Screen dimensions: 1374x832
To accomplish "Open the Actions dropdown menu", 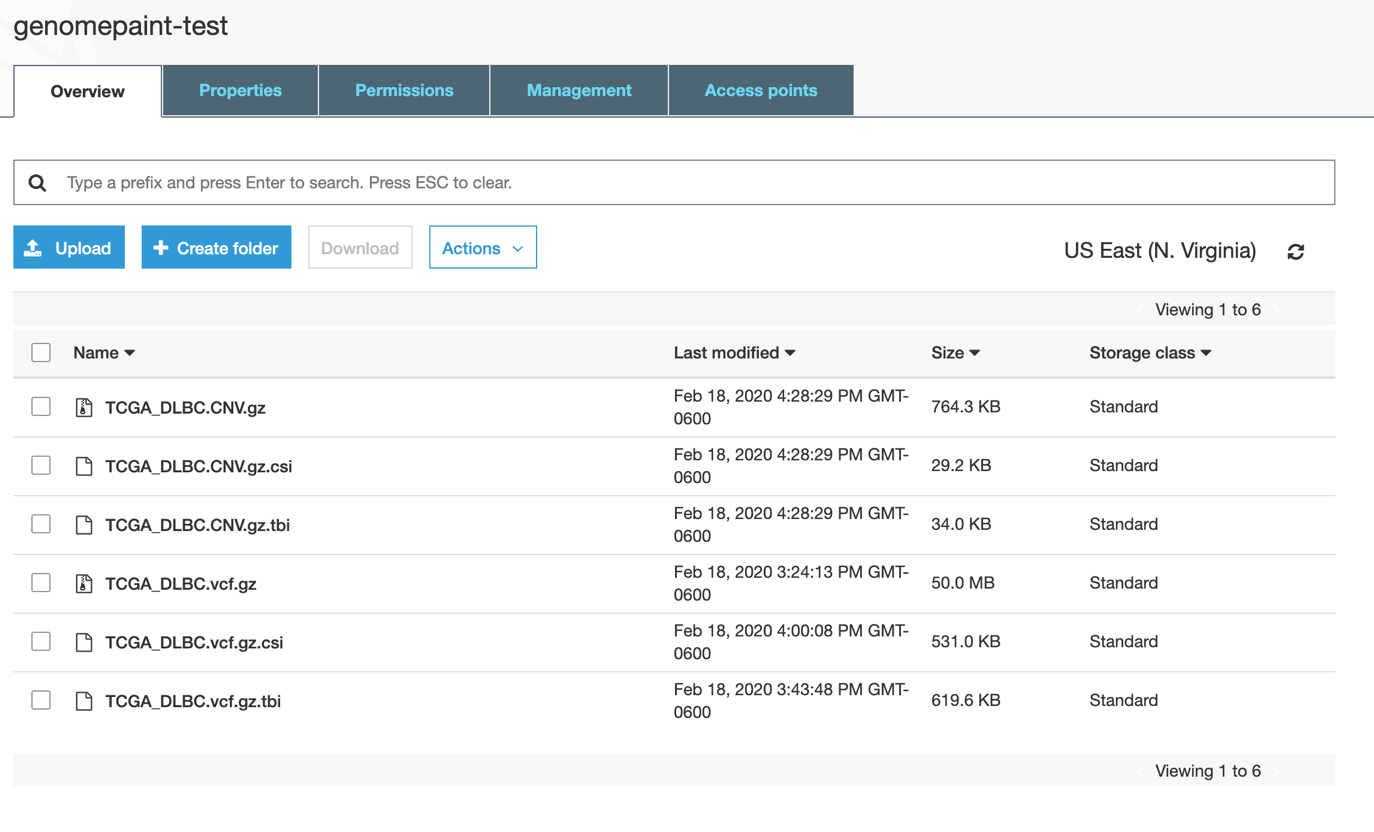I will tap(483, 247).
